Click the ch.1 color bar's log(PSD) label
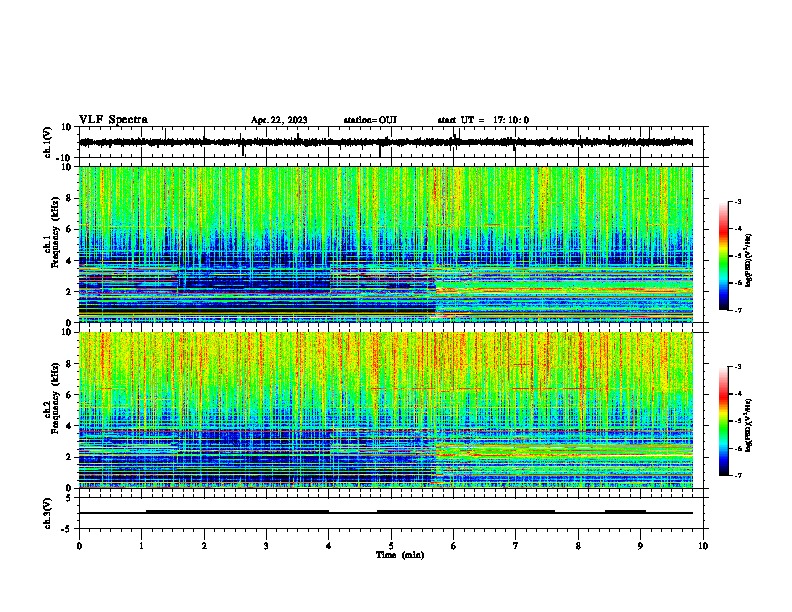The width and height of the screenshot is (792, 612). coord(749,261)
